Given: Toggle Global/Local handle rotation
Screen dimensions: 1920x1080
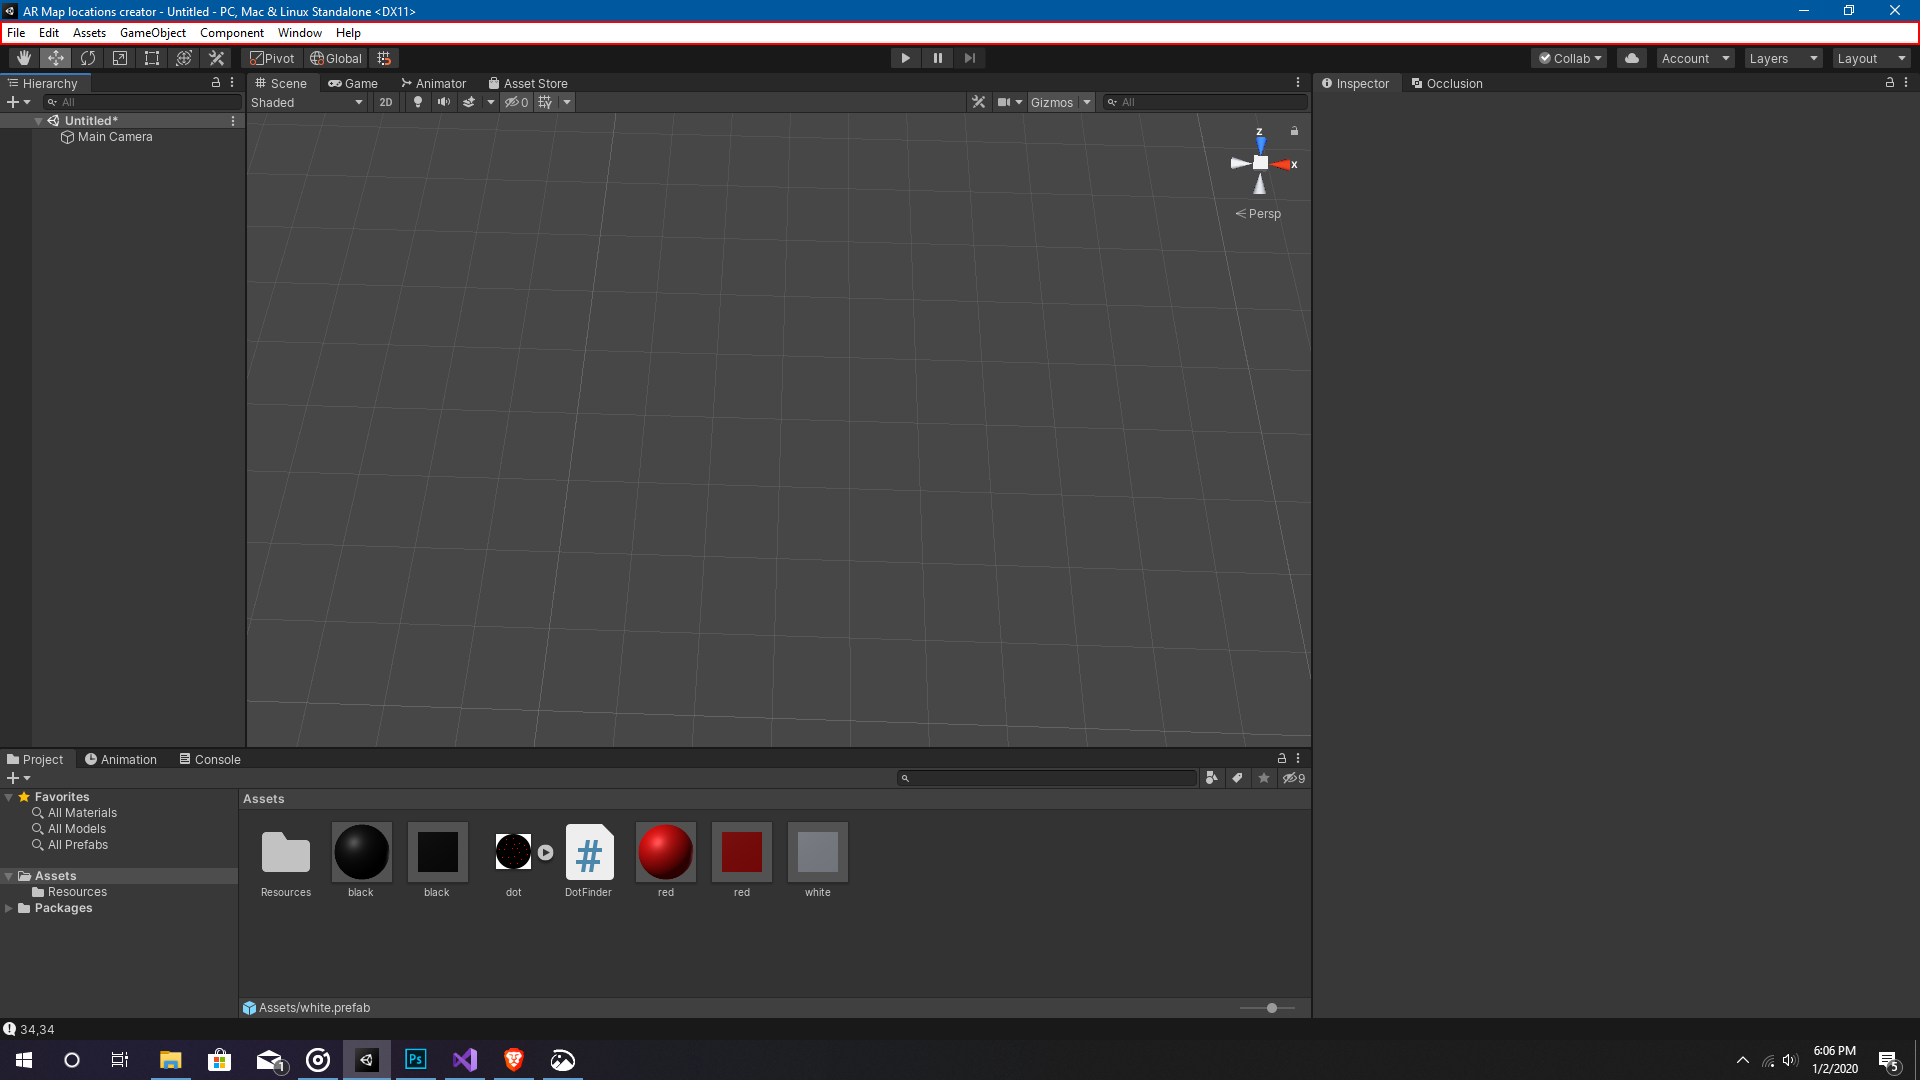Looking at the screenshot, I should pyautogui.click(x=336, y=58).
